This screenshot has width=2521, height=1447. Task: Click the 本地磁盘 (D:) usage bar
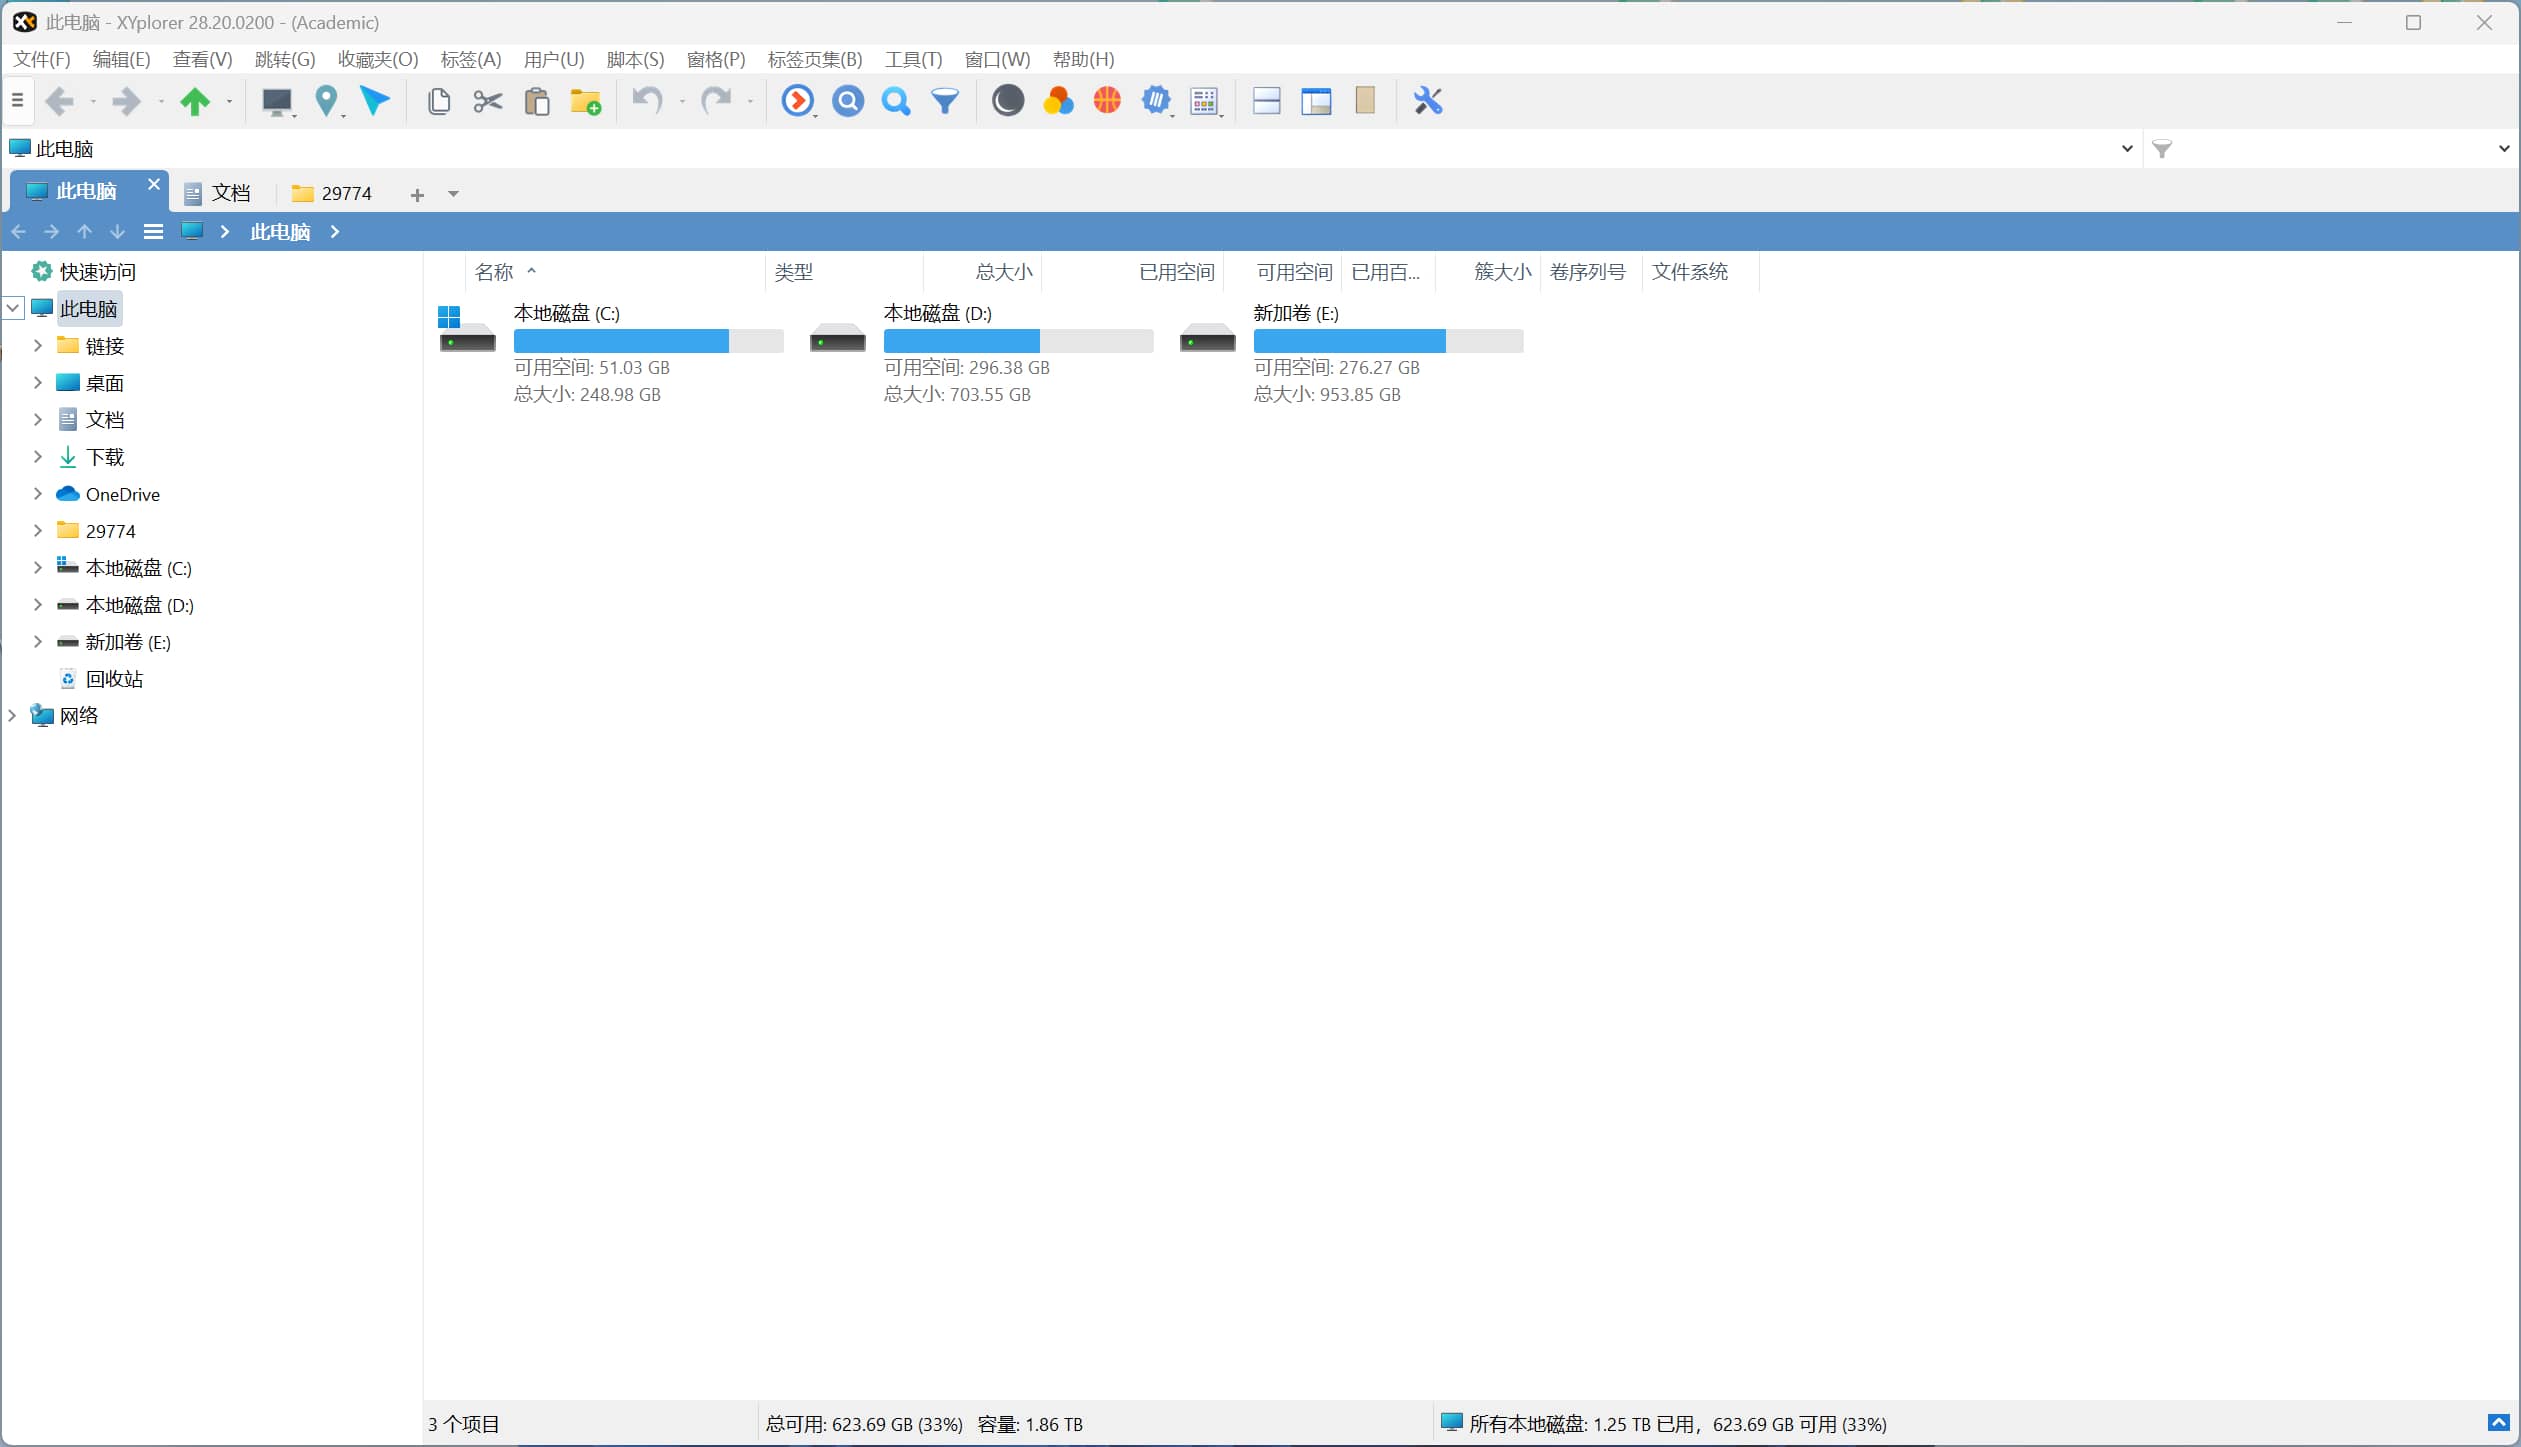(x=1018, y=341)
